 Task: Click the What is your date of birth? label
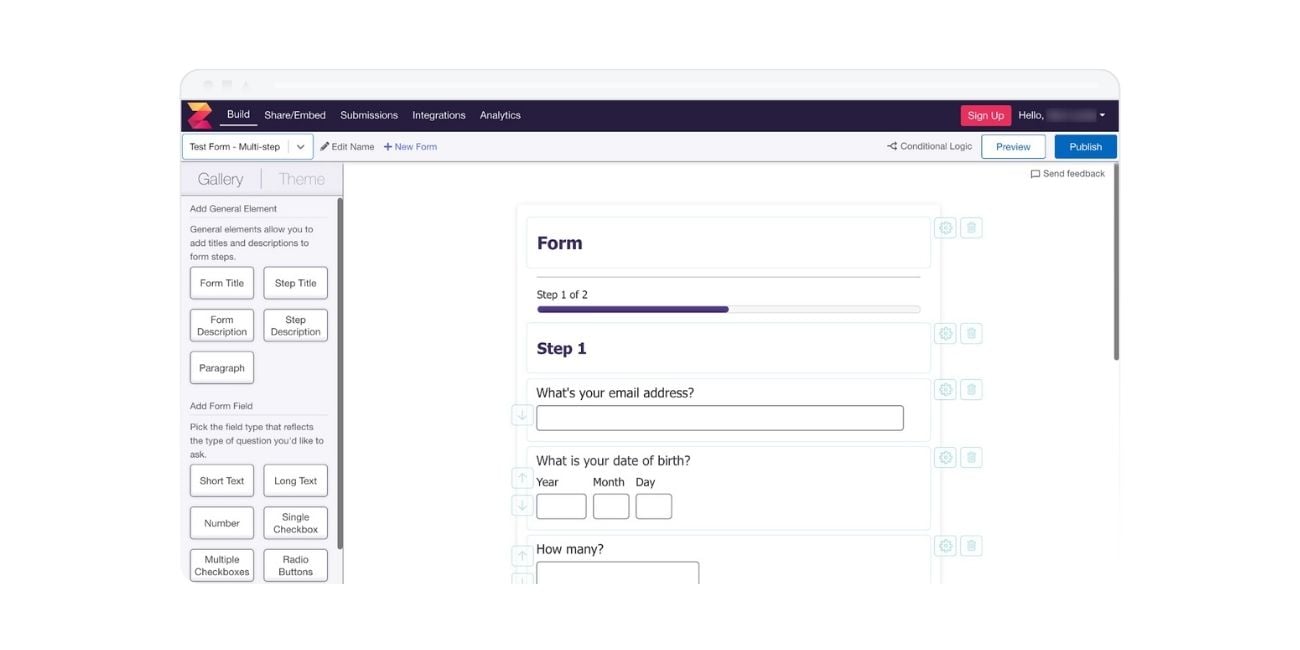point(613,461)
